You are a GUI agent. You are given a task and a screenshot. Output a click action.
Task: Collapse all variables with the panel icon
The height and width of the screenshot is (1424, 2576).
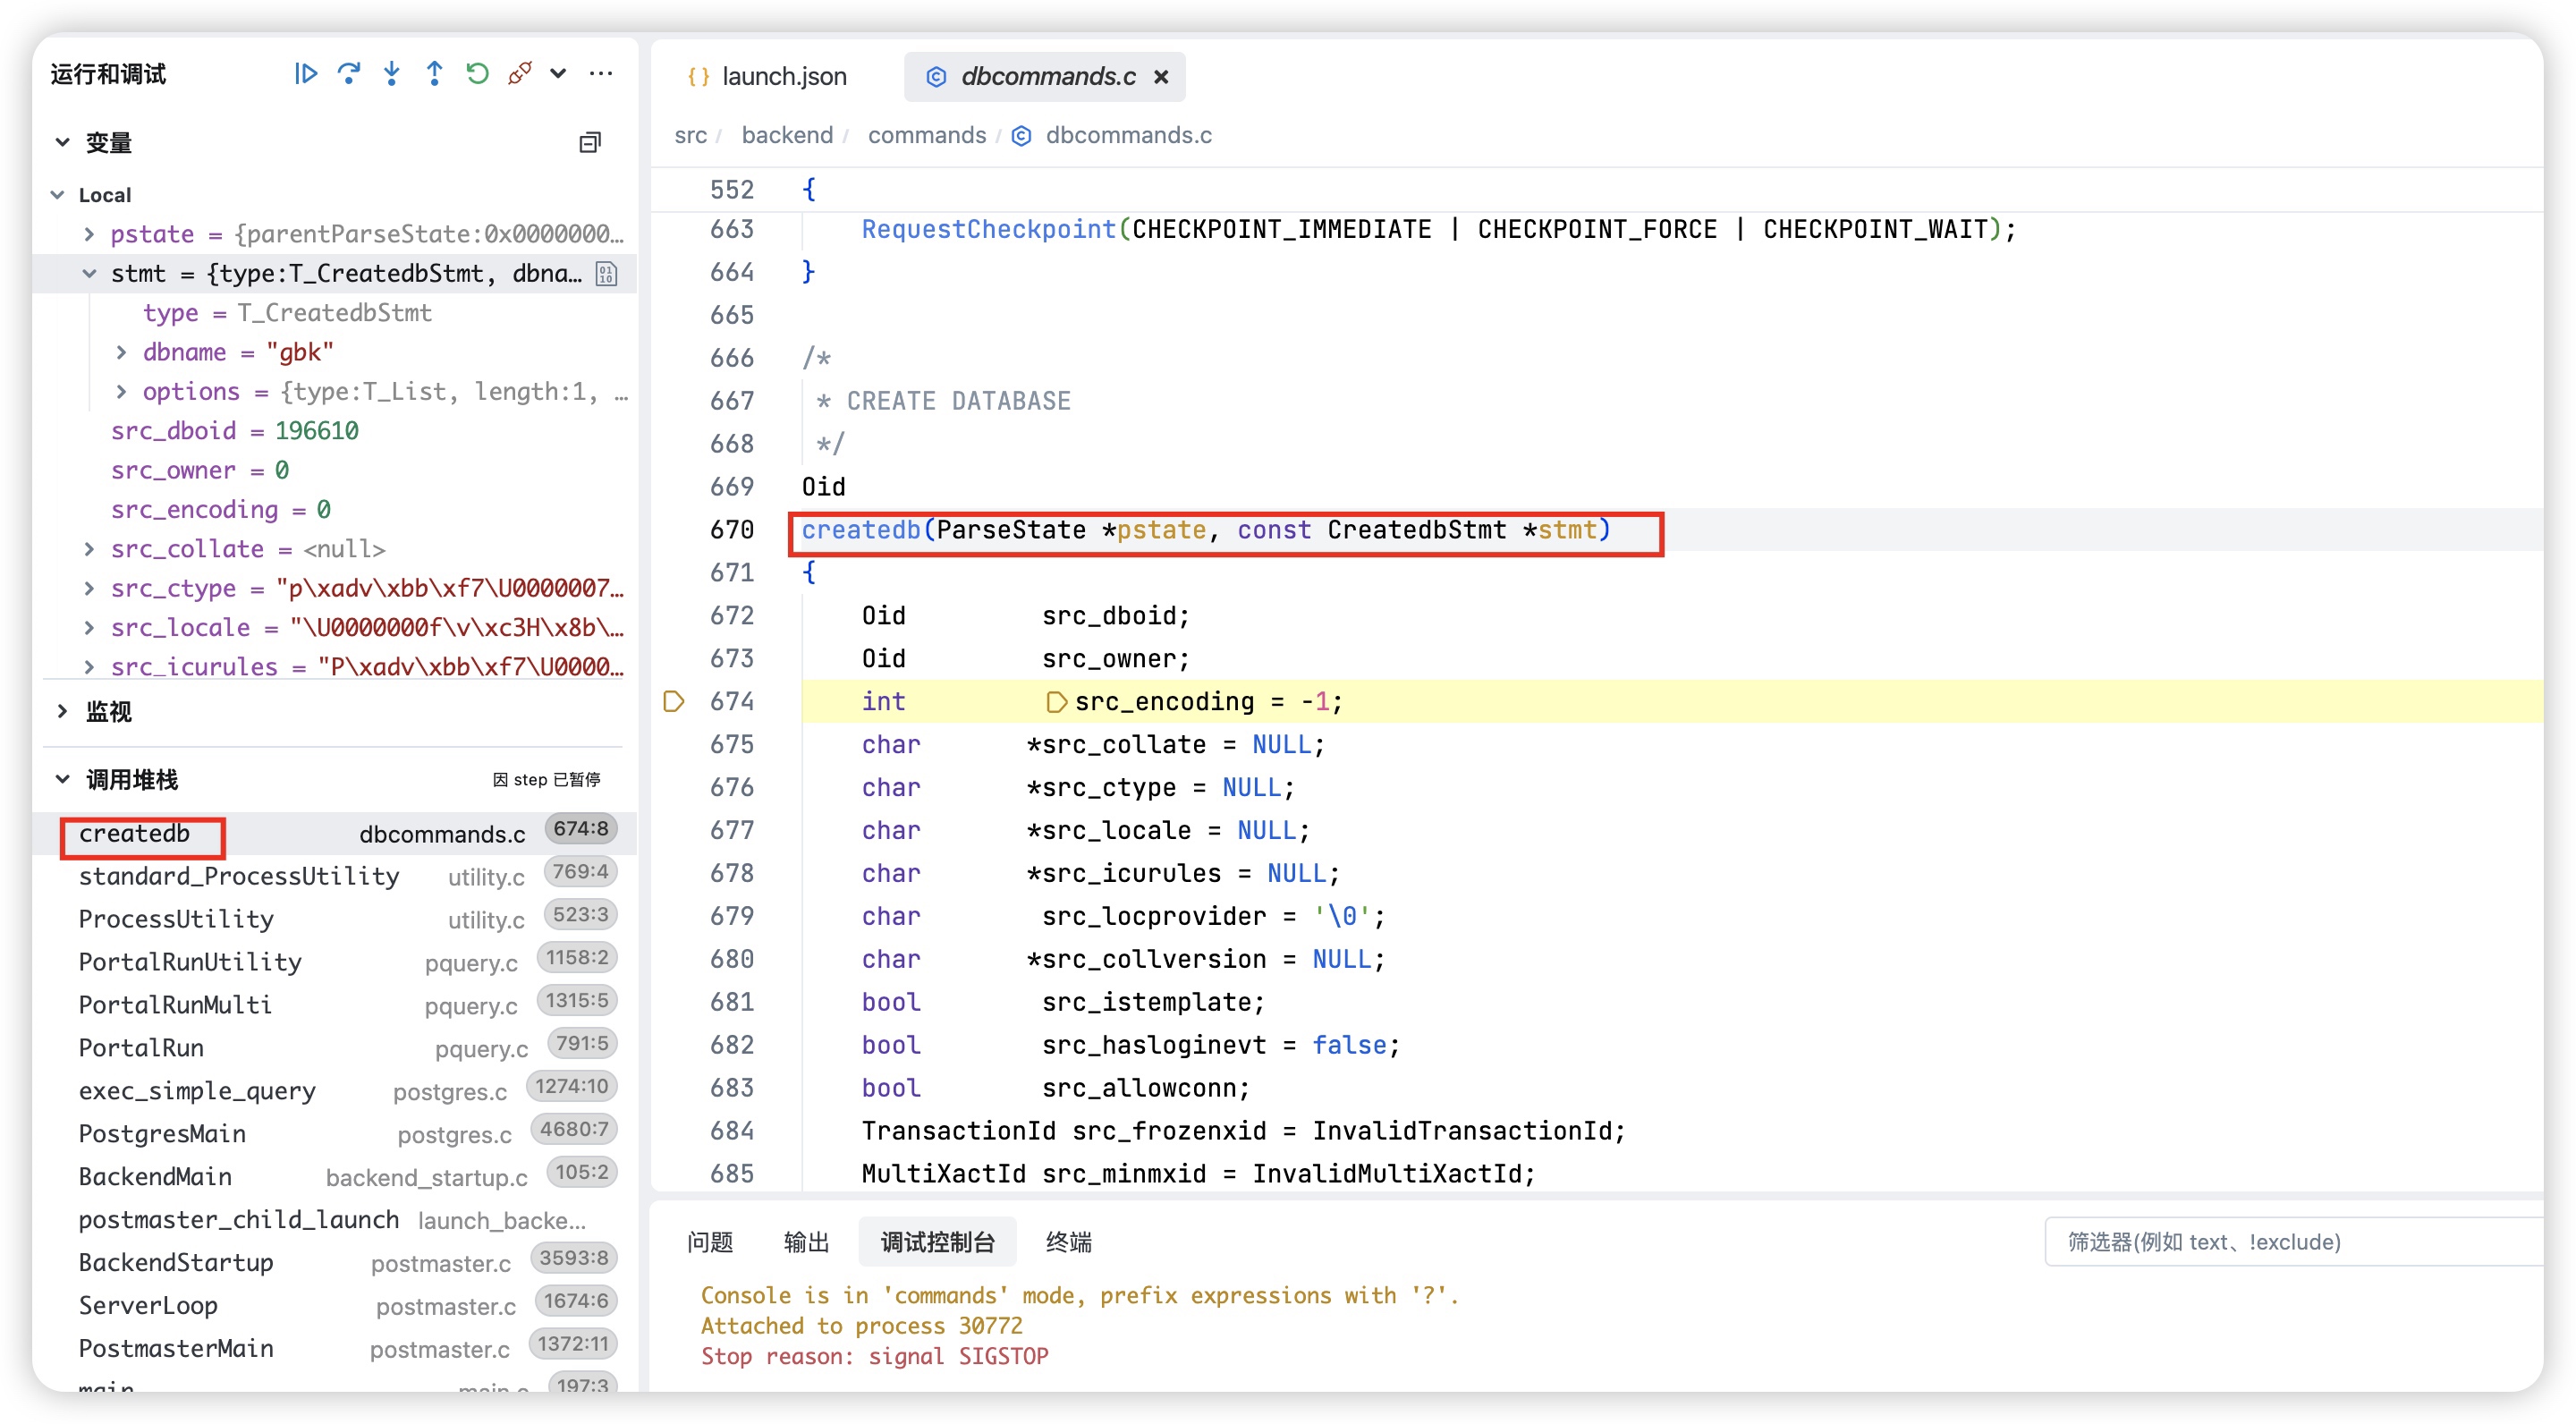(x=590, y=143)
